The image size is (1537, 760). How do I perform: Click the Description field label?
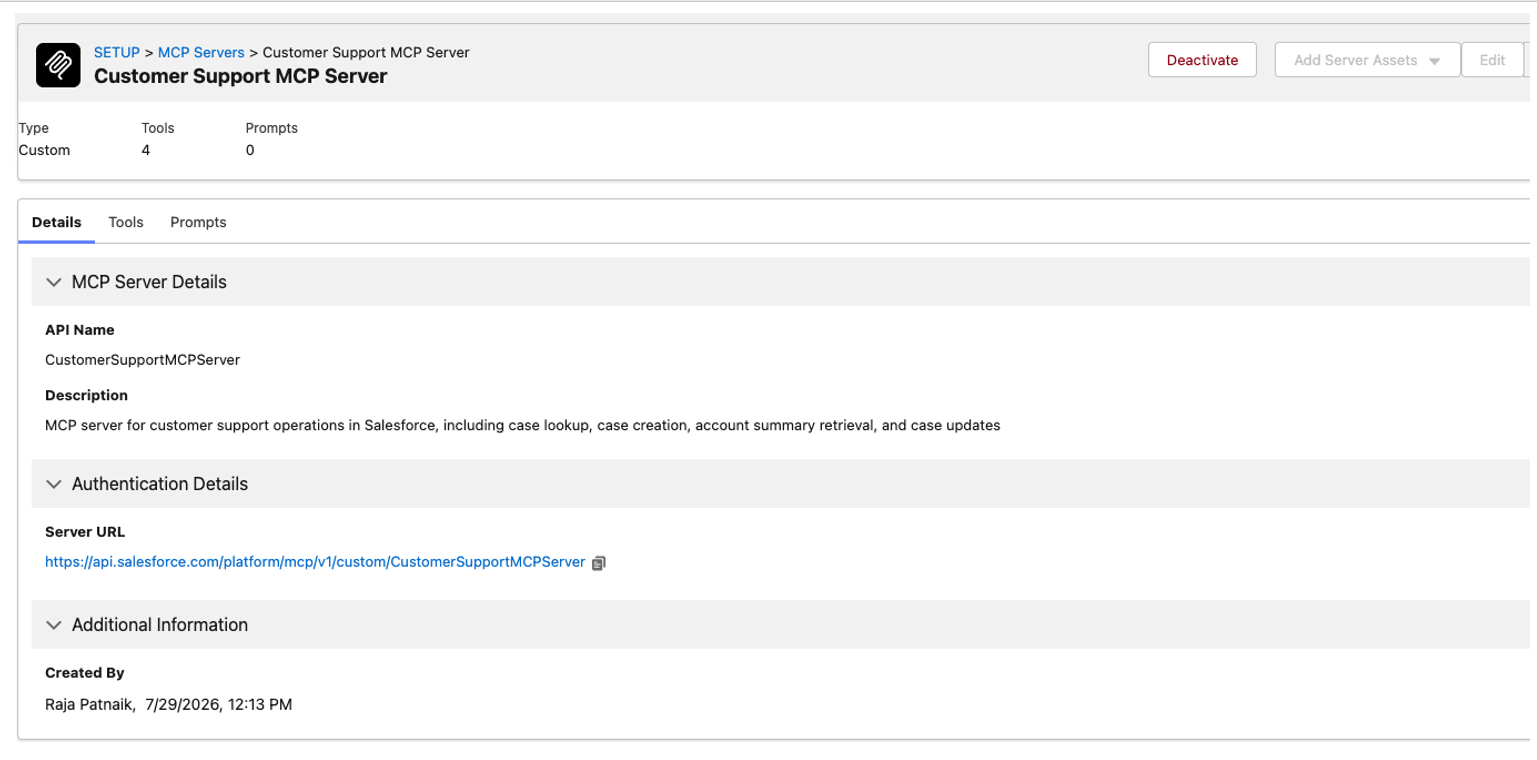pyautogui.click(x=86, y=395)
